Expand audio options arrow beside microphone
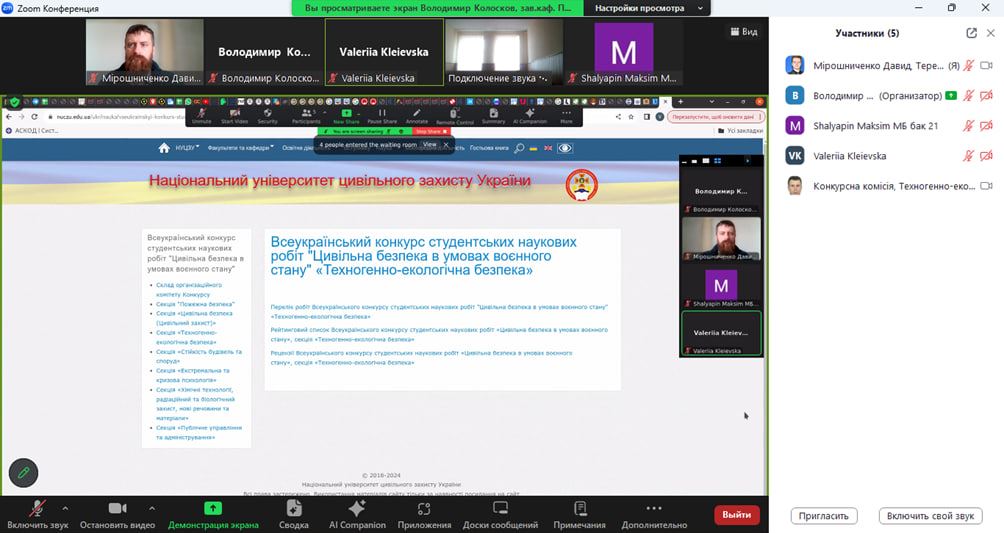Viewport: 1004px width, 533px height. coord(66,507)
